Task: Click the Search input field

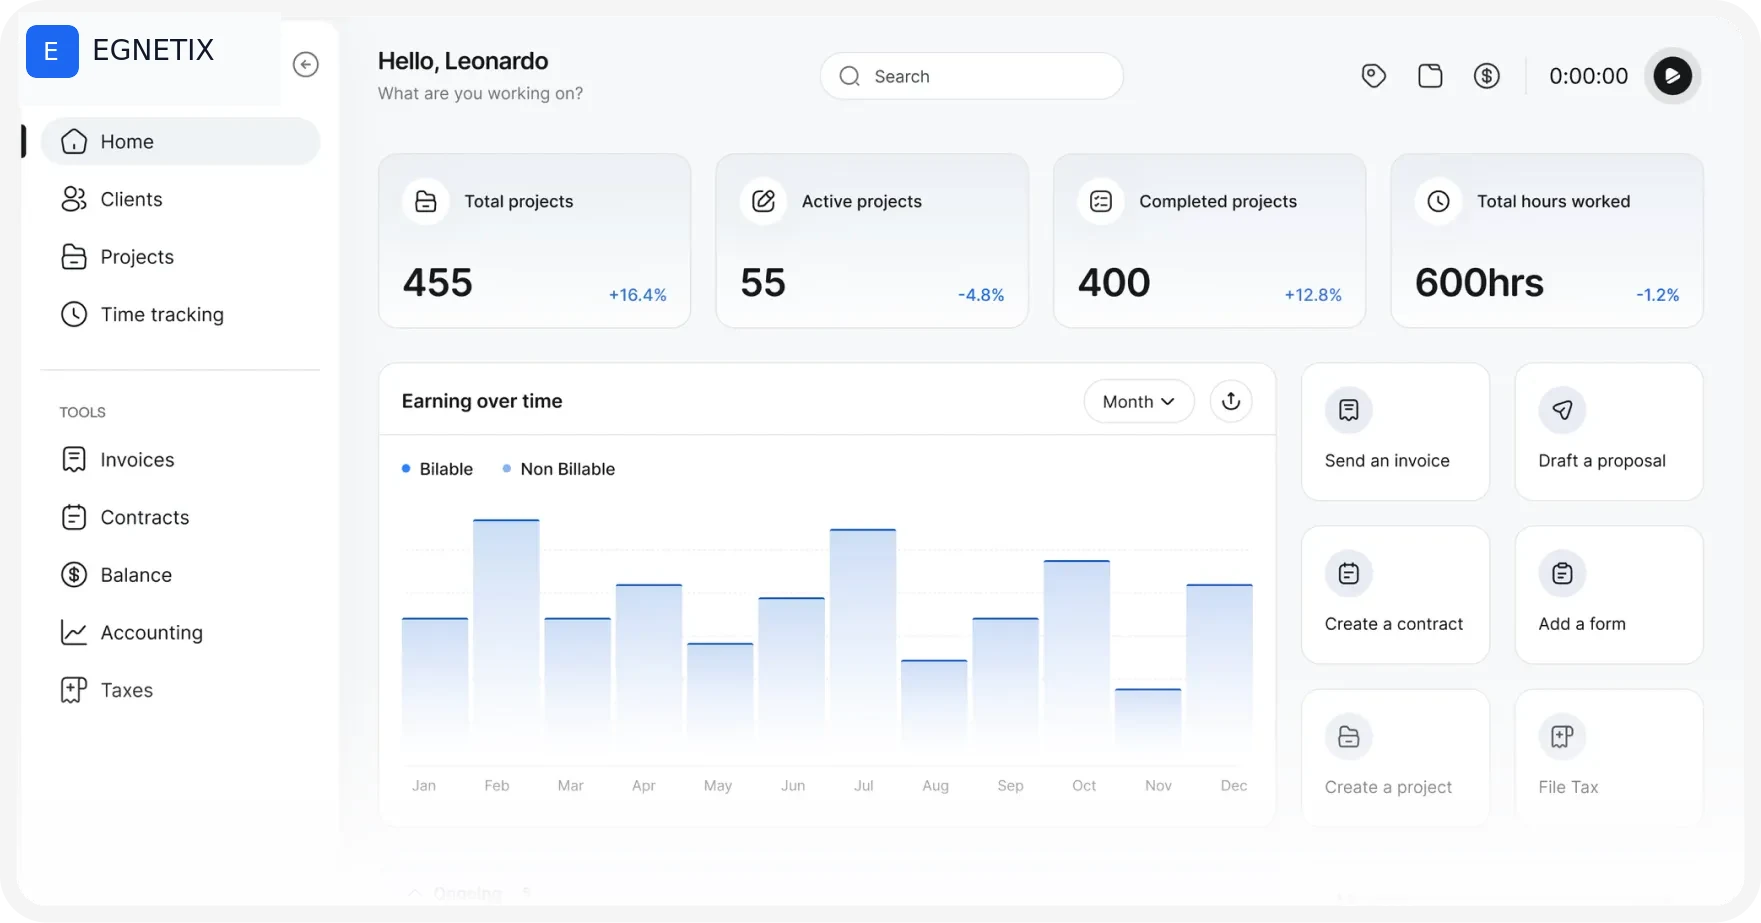Action: click(972, 76)
